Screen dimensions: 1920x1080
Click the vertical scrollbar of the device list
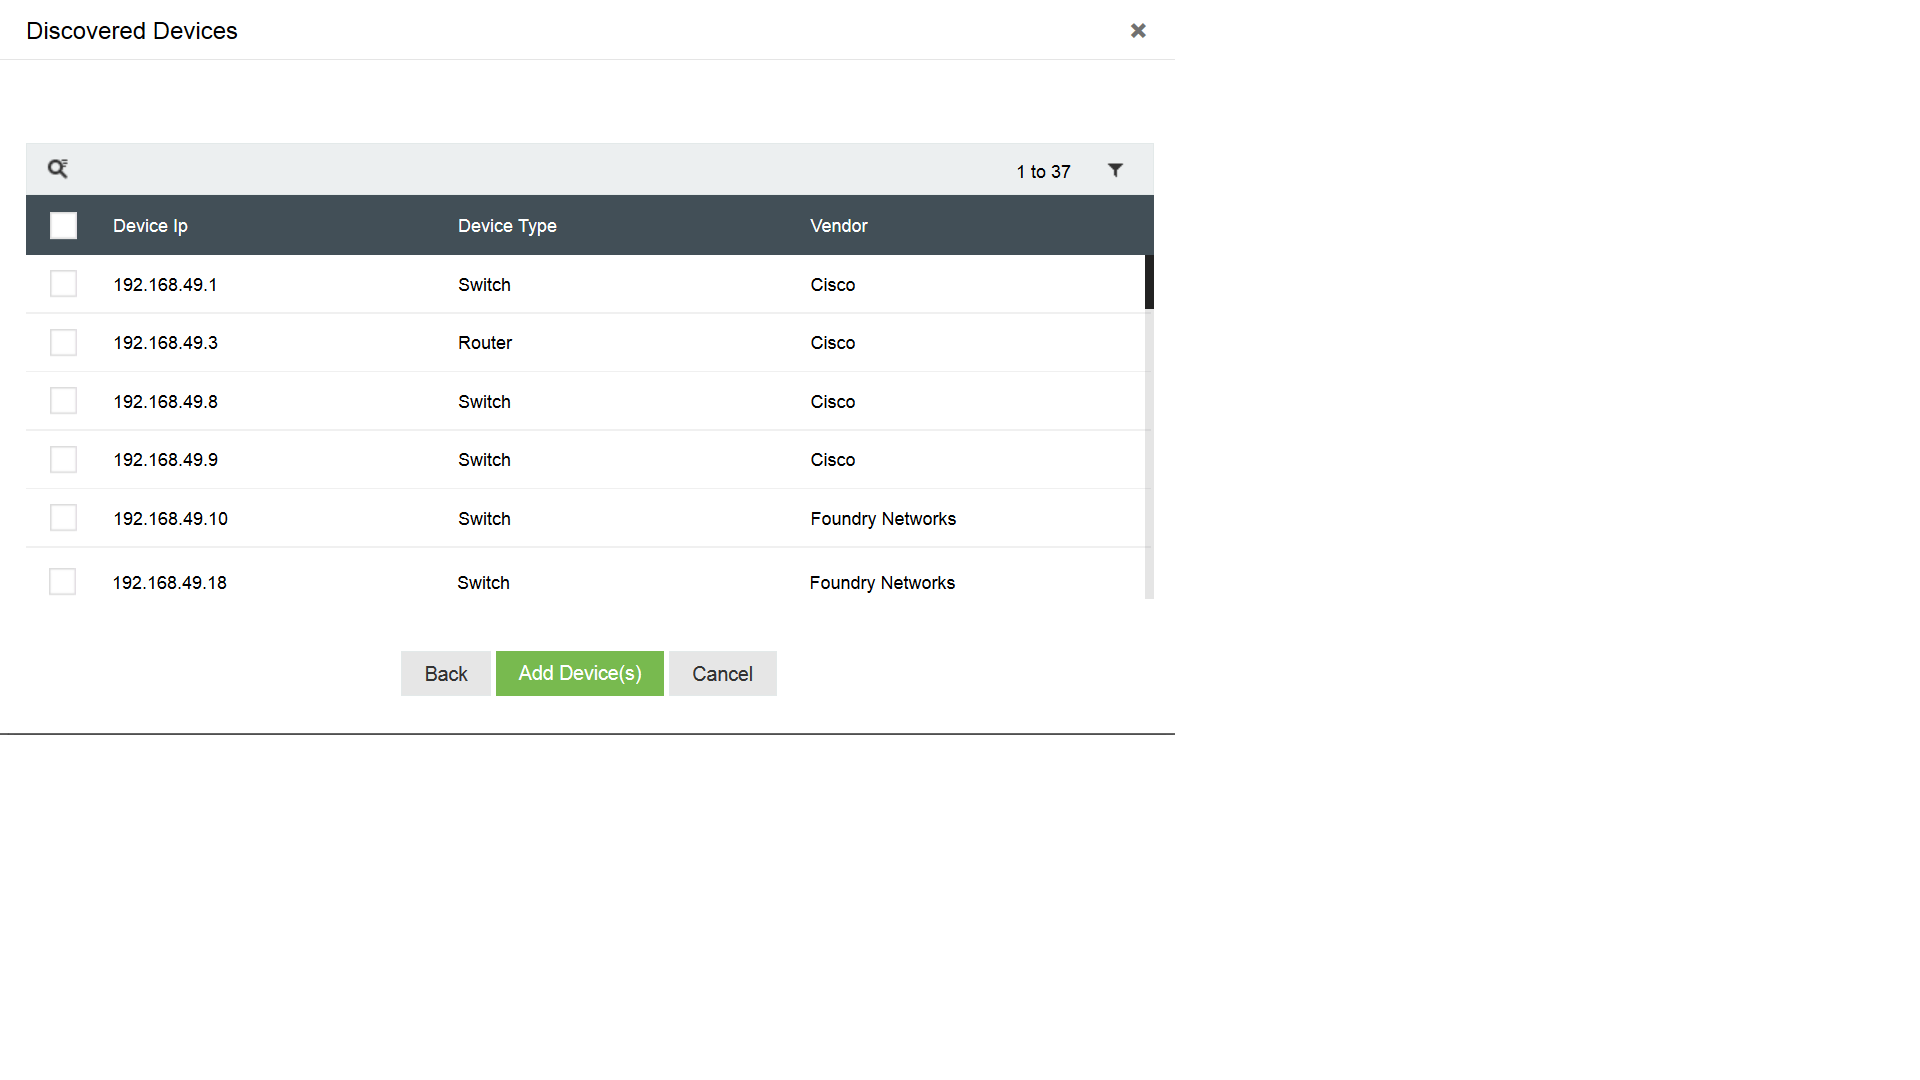point(1148,283)
